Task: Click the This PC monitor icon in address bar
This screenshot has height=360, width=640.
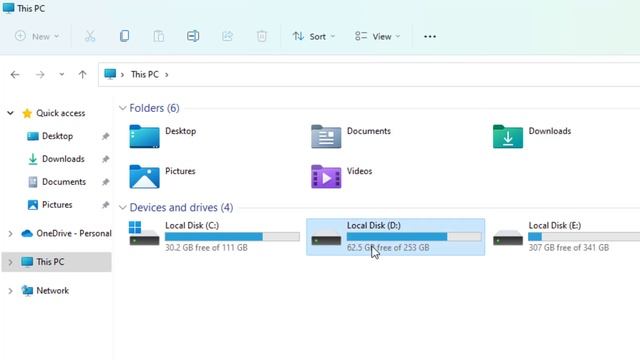Action: 110,74
